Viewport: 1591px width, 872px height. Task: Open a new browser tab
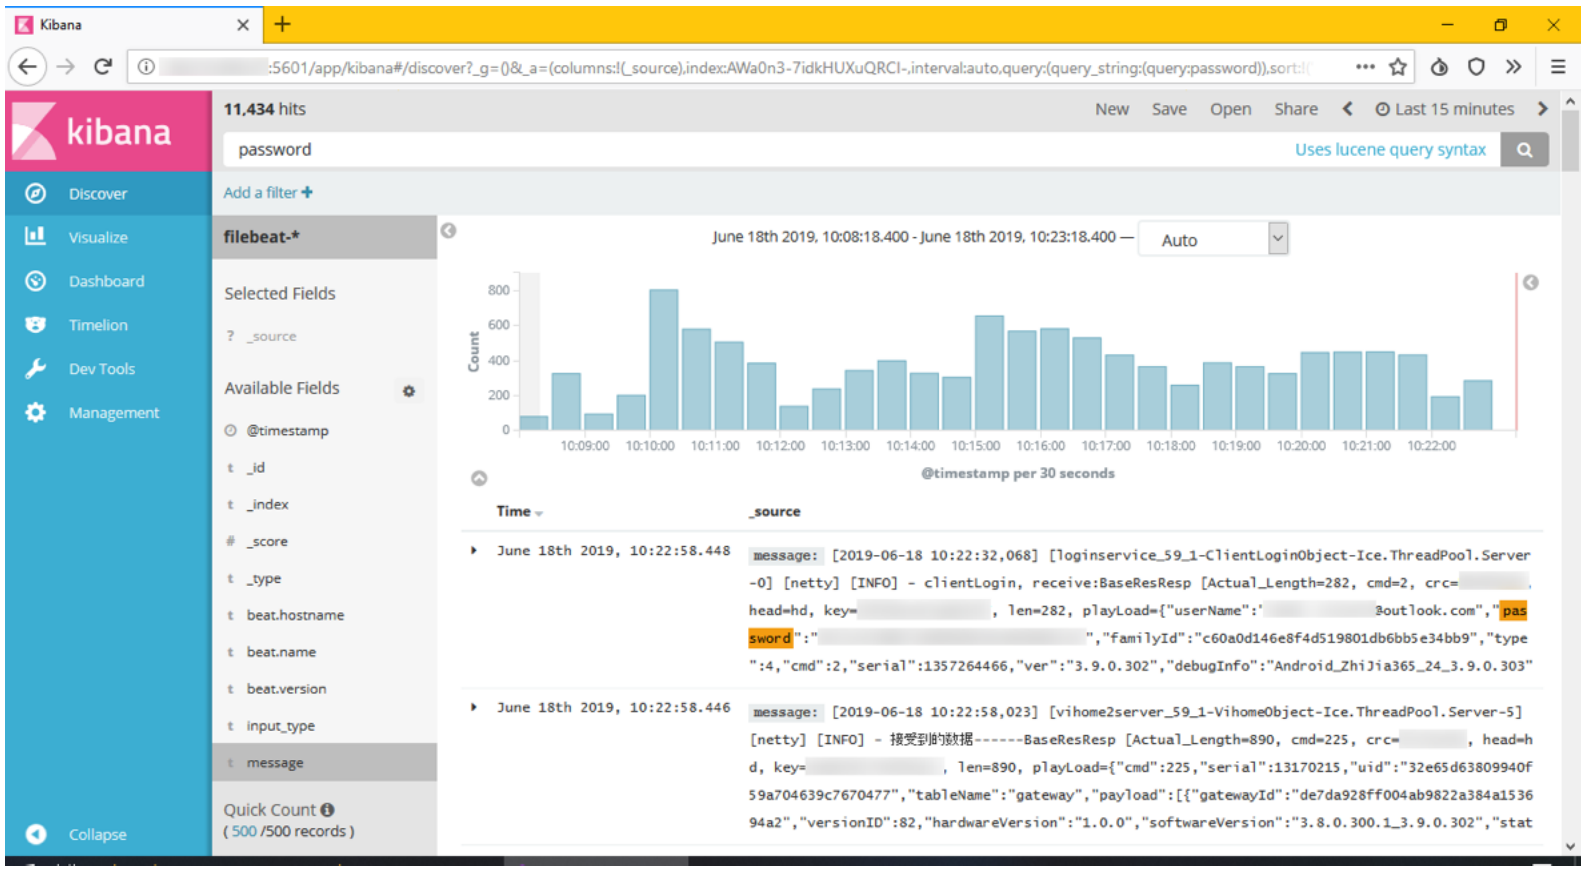[x=283, y=25]
